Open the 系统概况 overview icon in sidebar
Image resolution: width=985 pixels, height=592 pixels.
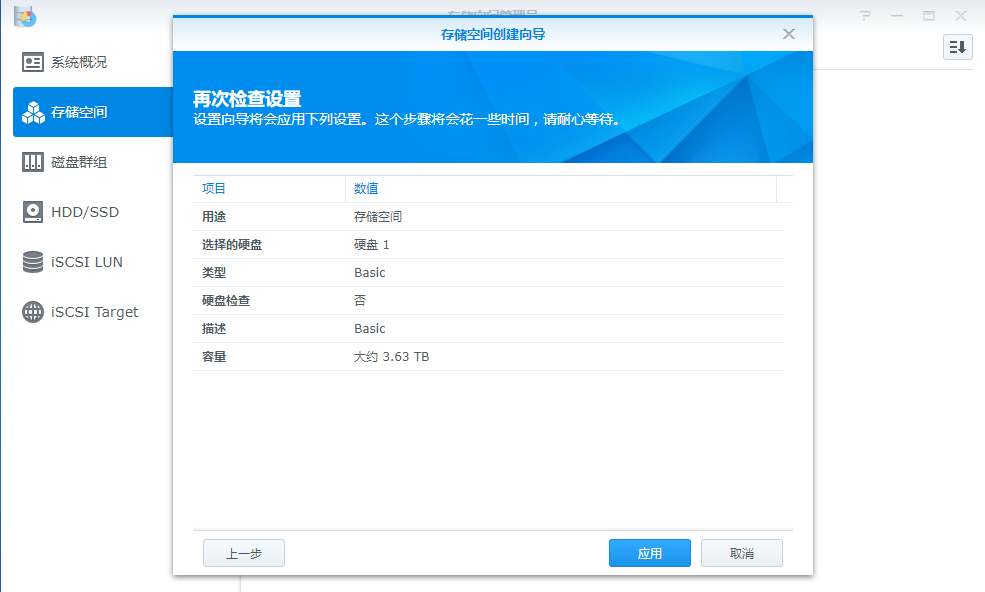[33, 62]
